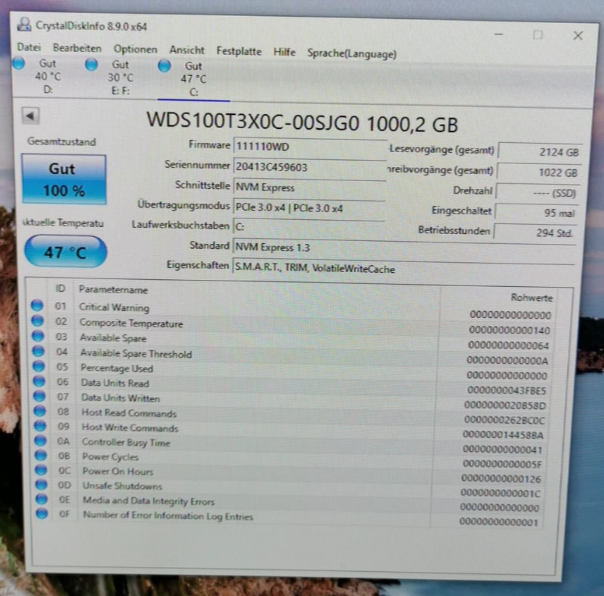Click the Schnittstelle field NVM Express
604x596 pixels.
[x=309, y=188]
